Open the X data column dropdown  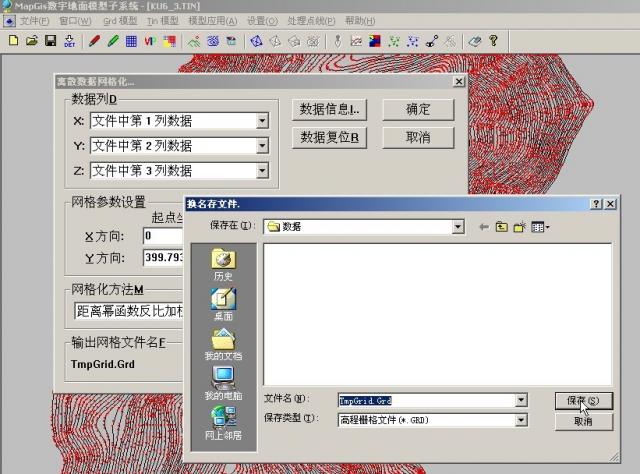[262, 121]
